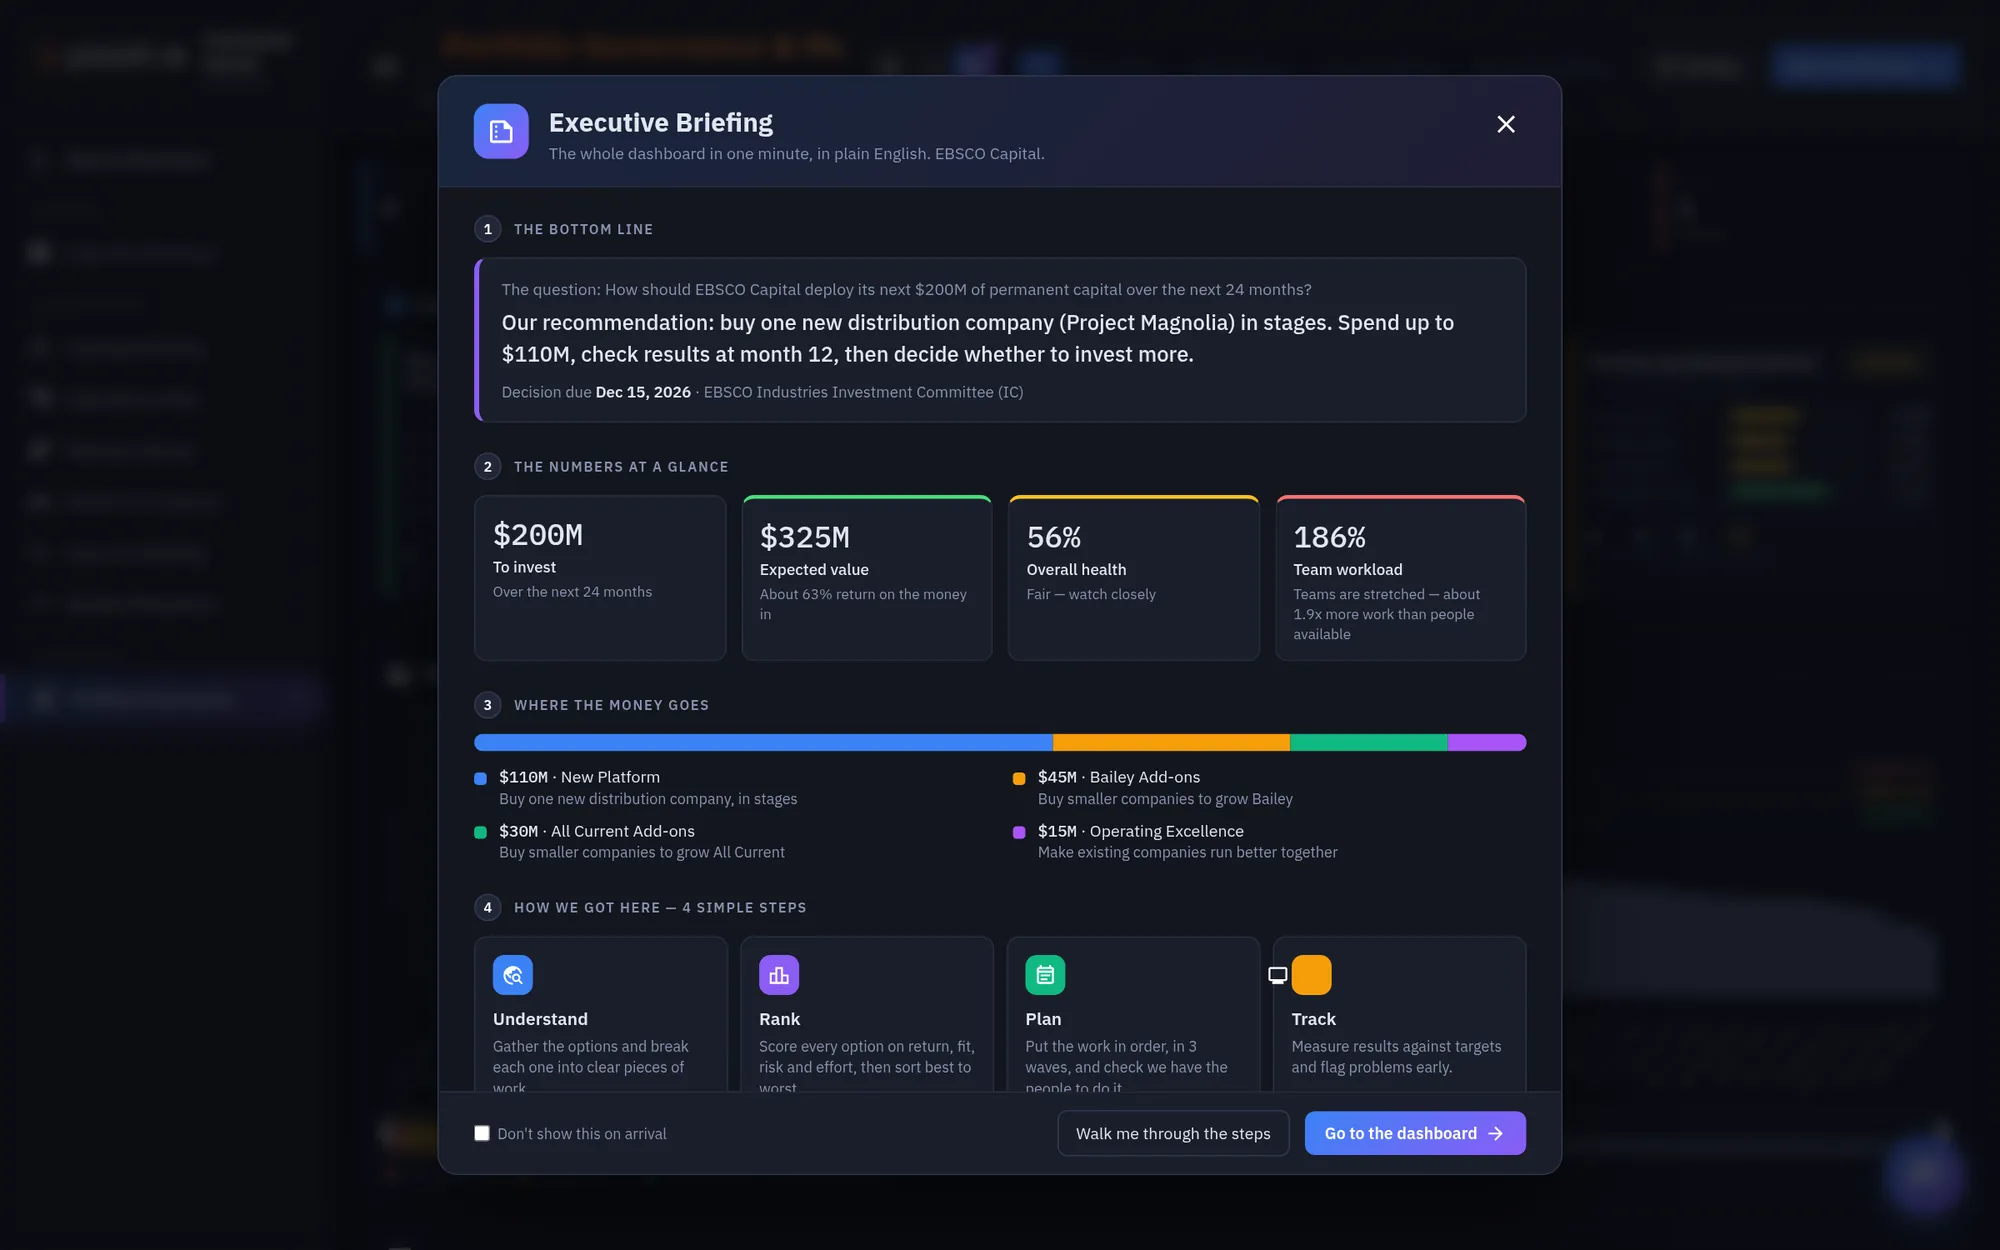The height and width of the screenshot is (1250, 2000).
Task: Click the Rank step card title
Action: coord(779,1019)
